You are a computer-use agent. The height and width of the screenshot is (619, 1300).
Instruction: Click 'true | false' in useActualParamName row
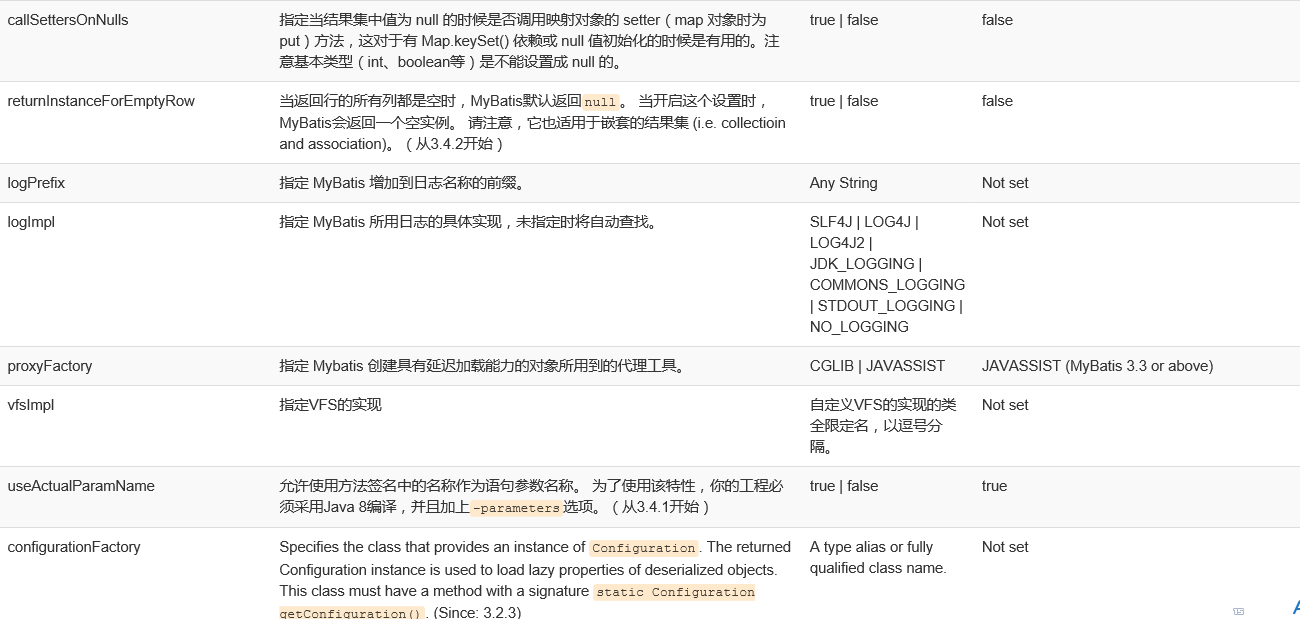(844, 486)
